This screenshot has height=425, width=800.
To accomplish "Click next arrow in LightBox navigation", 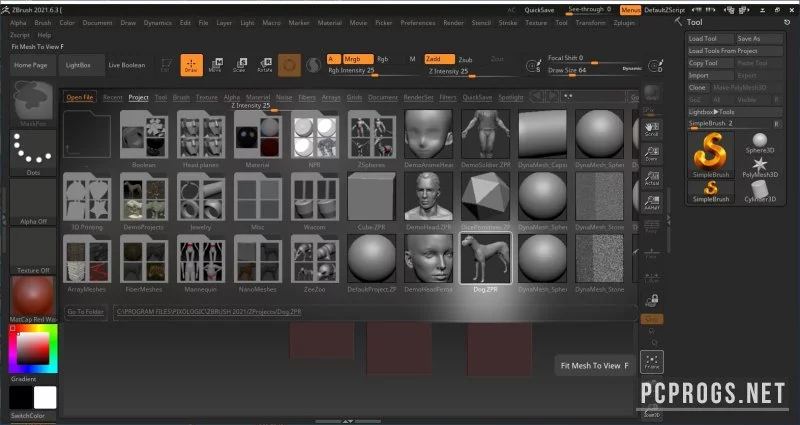I will pos(552,96).
